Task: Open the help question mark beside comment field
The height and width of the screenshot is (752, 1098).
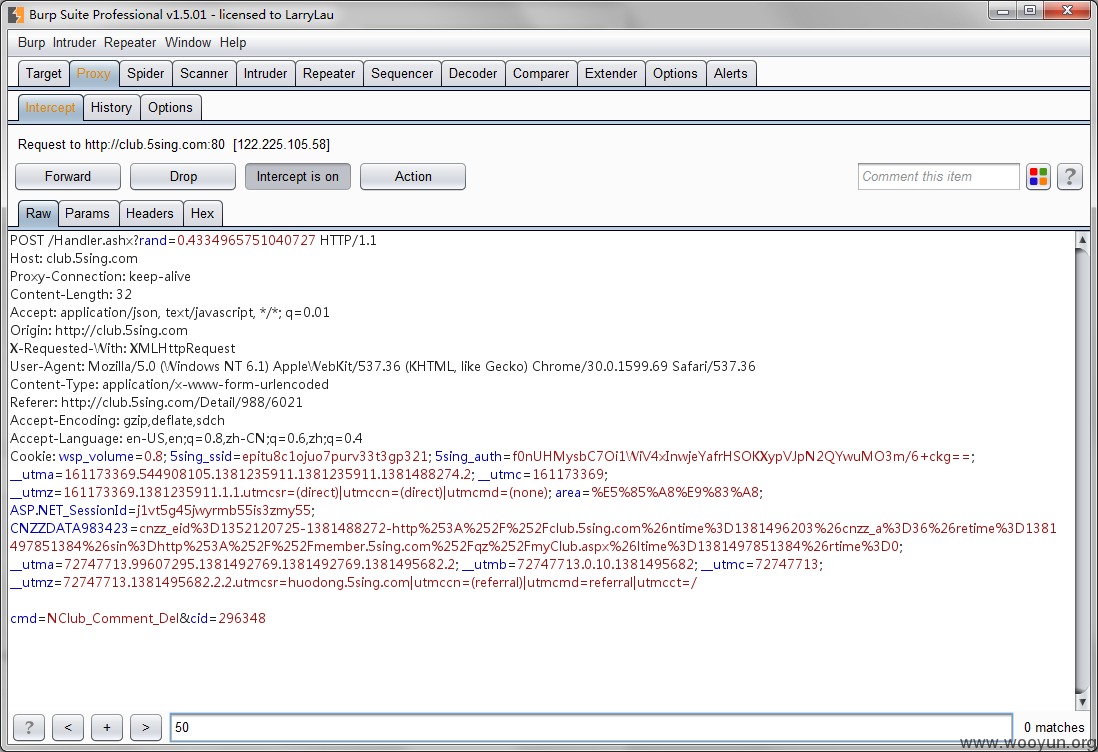Action: (1069, 176)
